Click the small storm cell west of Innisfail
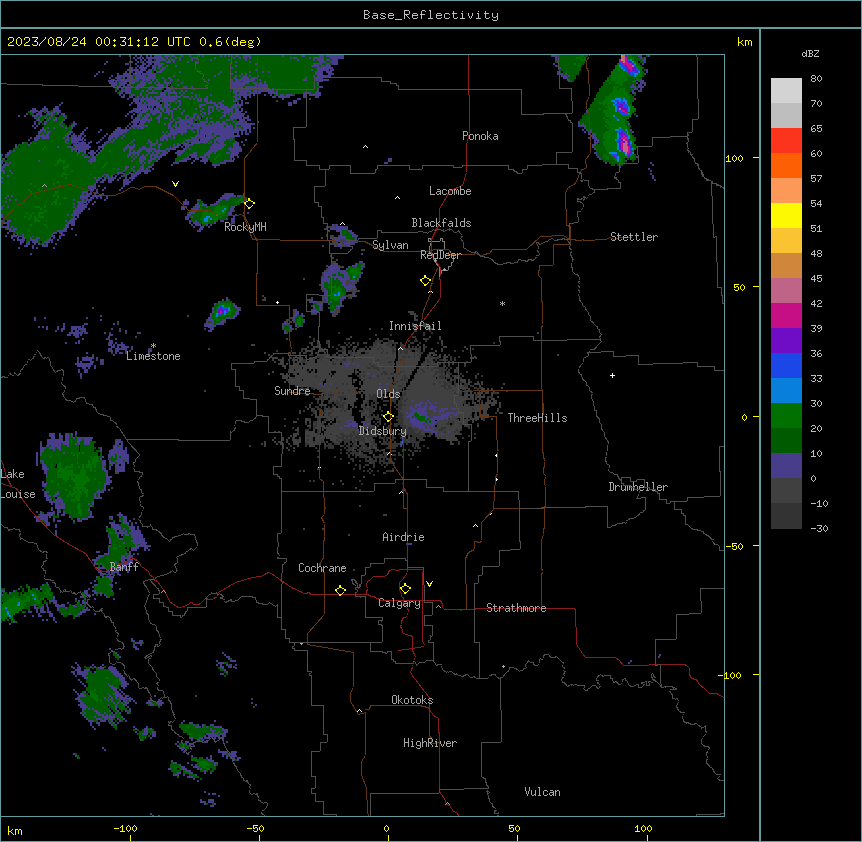Viewport: 862px width, 842px height. (x=223, y=313)
